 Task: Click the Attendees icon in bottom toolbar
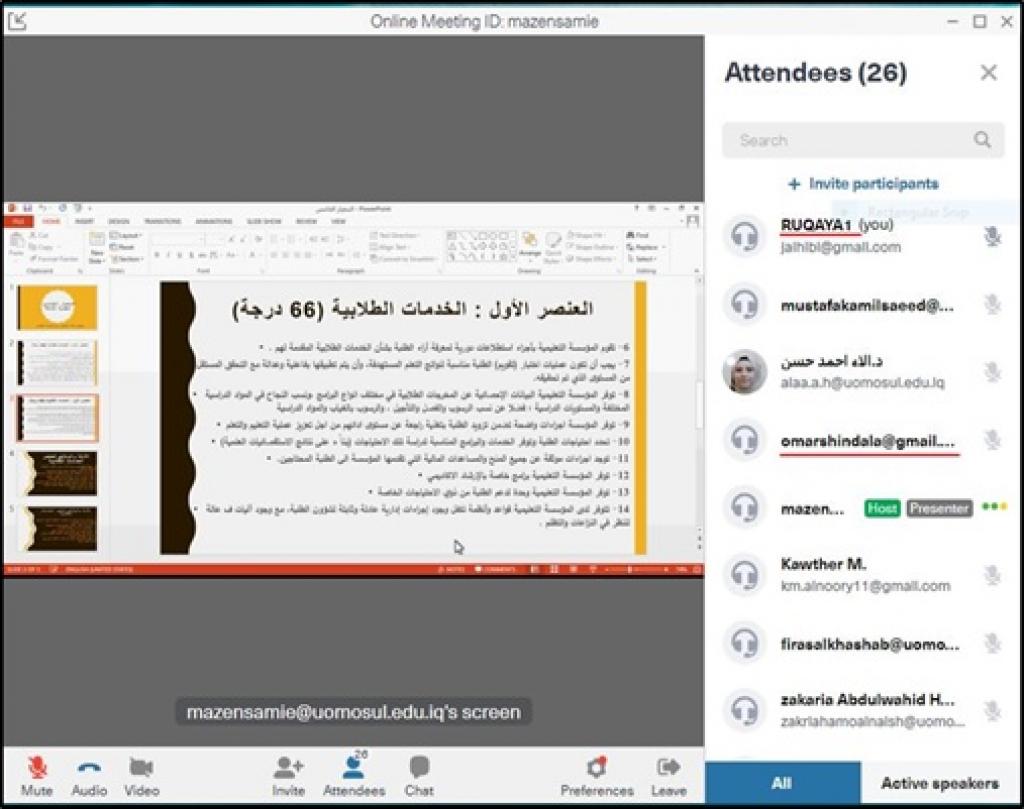pos(353,768)
